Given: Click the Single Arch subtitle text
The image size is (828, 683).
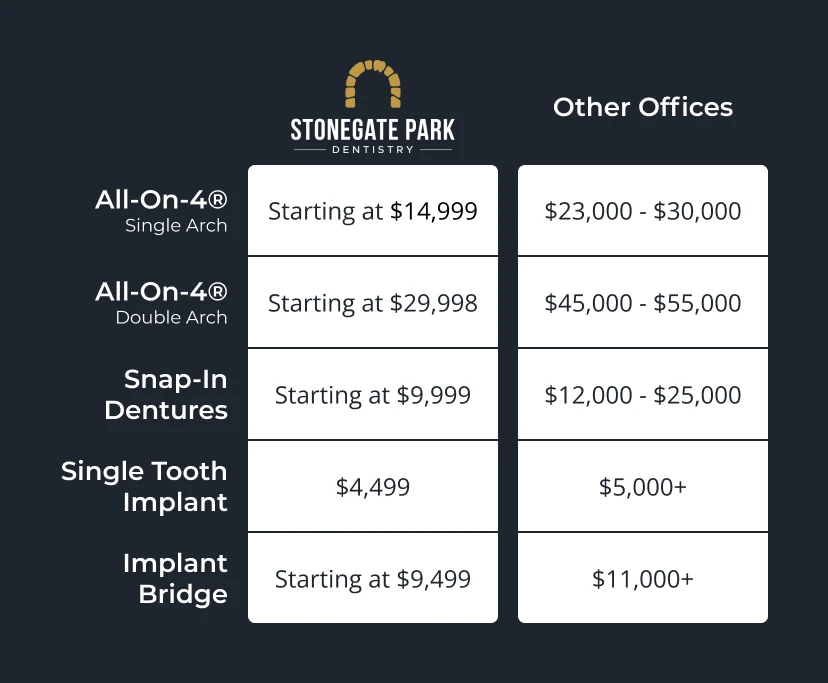Looking at the screenshot, I should click(x=176, y=226).
